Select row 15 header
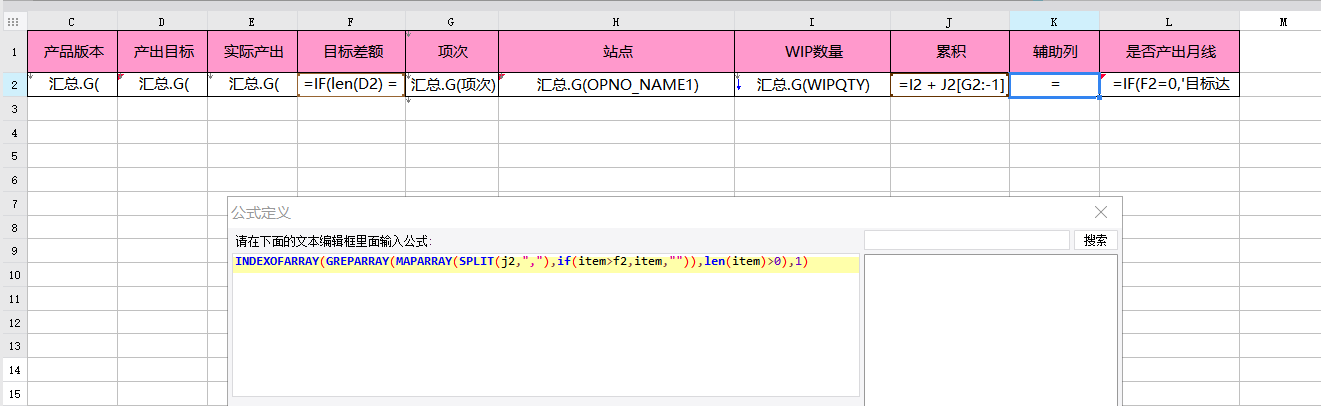Screen dimensions: 1321x406 click(13, 394)
